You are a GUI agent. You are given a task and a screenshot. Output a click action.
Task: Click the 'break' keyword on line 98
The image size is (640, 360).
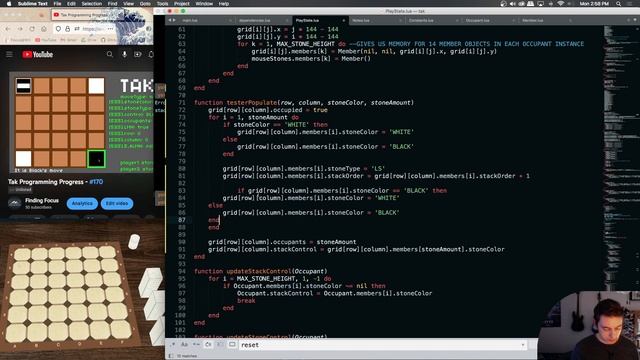click(x=246, y=301)
